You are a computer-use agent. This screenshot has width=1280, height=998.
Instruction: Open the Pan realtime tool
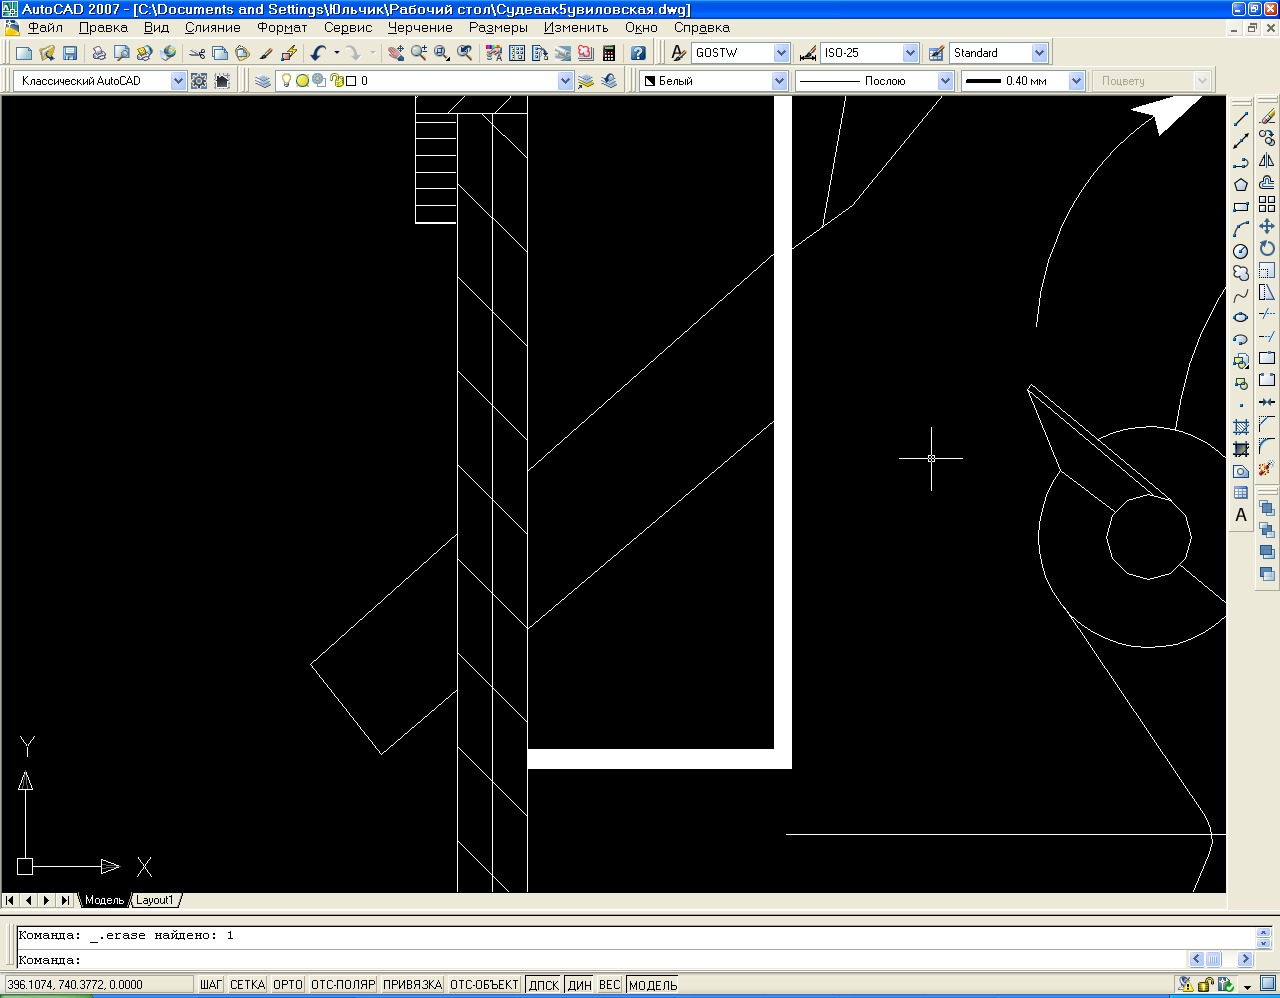pyautogui.click(x=396, y=53)
